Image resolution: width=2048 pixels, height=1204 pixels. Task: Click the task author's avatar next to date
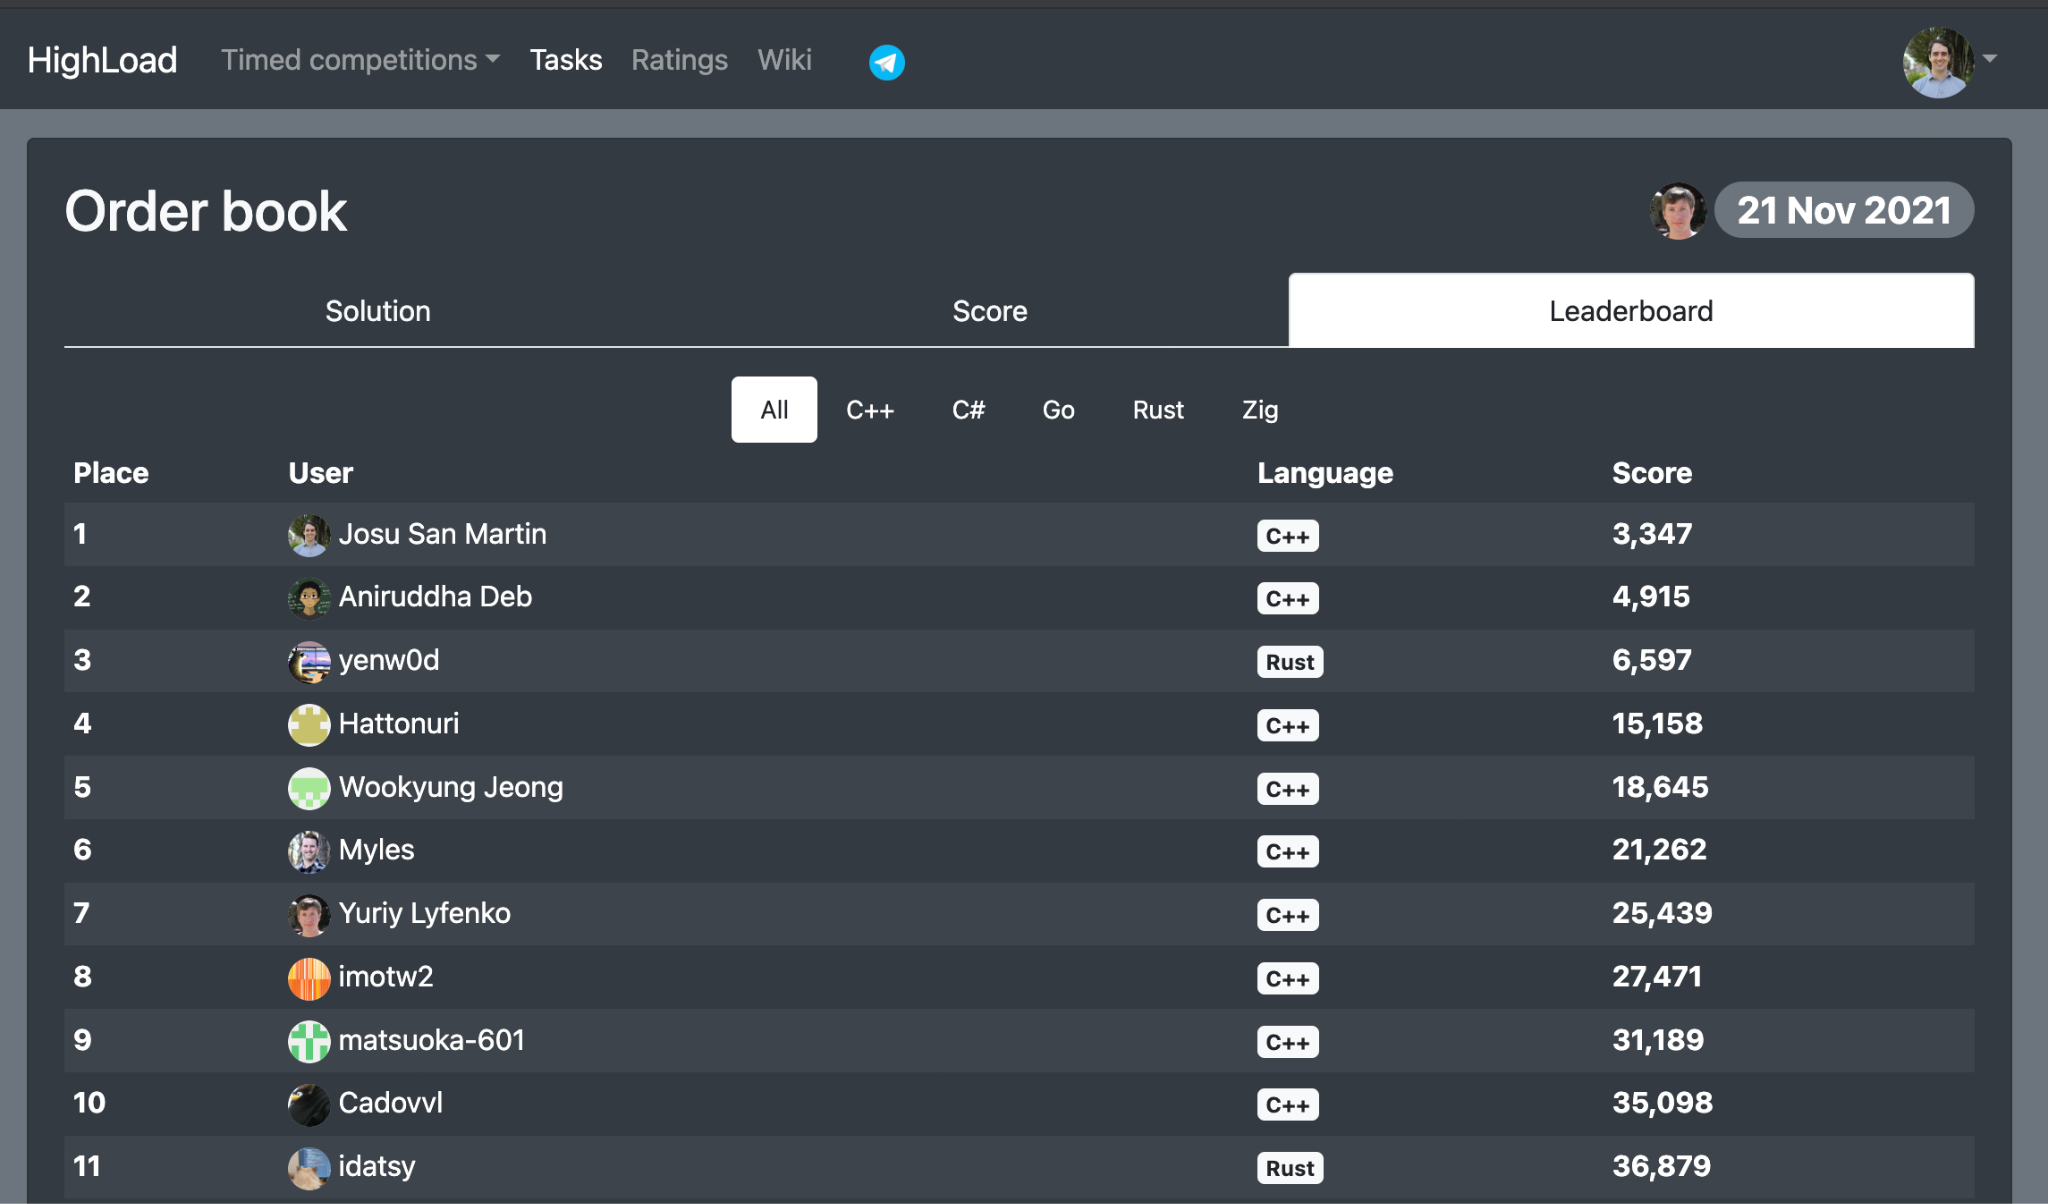[1677, 210]
